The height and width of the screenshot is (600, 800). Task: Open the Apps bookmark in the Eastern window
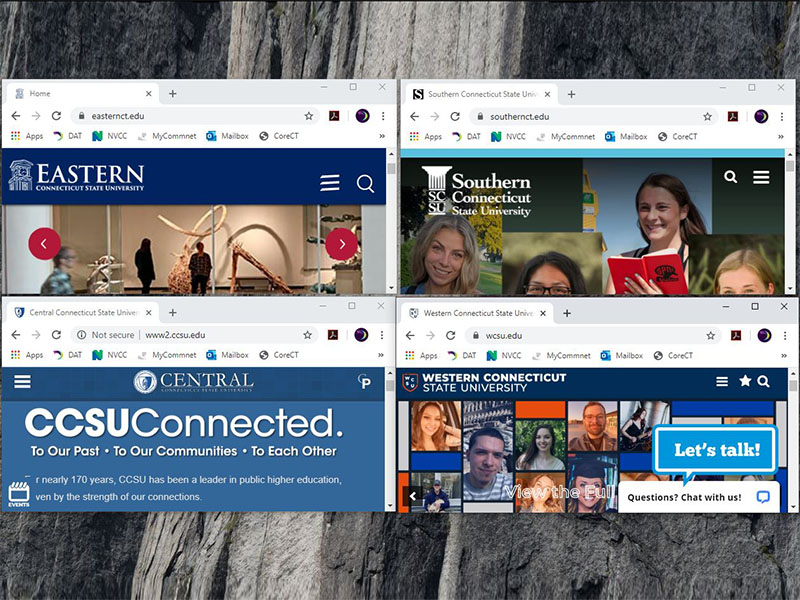tap(27, 136)
